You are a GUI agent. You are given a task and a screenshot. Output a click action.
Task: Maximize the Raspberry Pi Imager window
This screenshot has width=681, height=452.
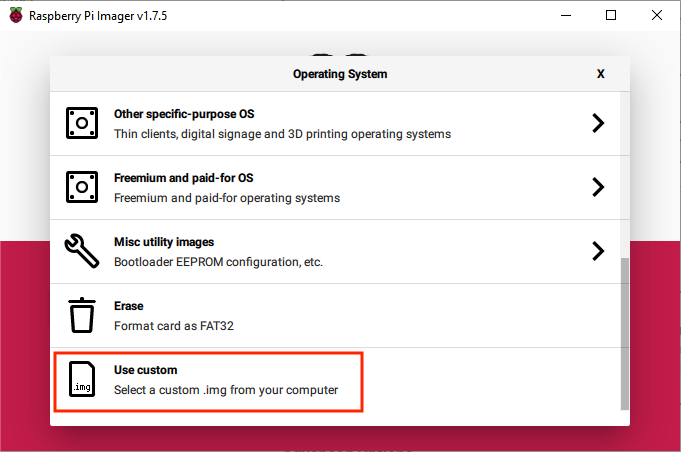[611, 15]
